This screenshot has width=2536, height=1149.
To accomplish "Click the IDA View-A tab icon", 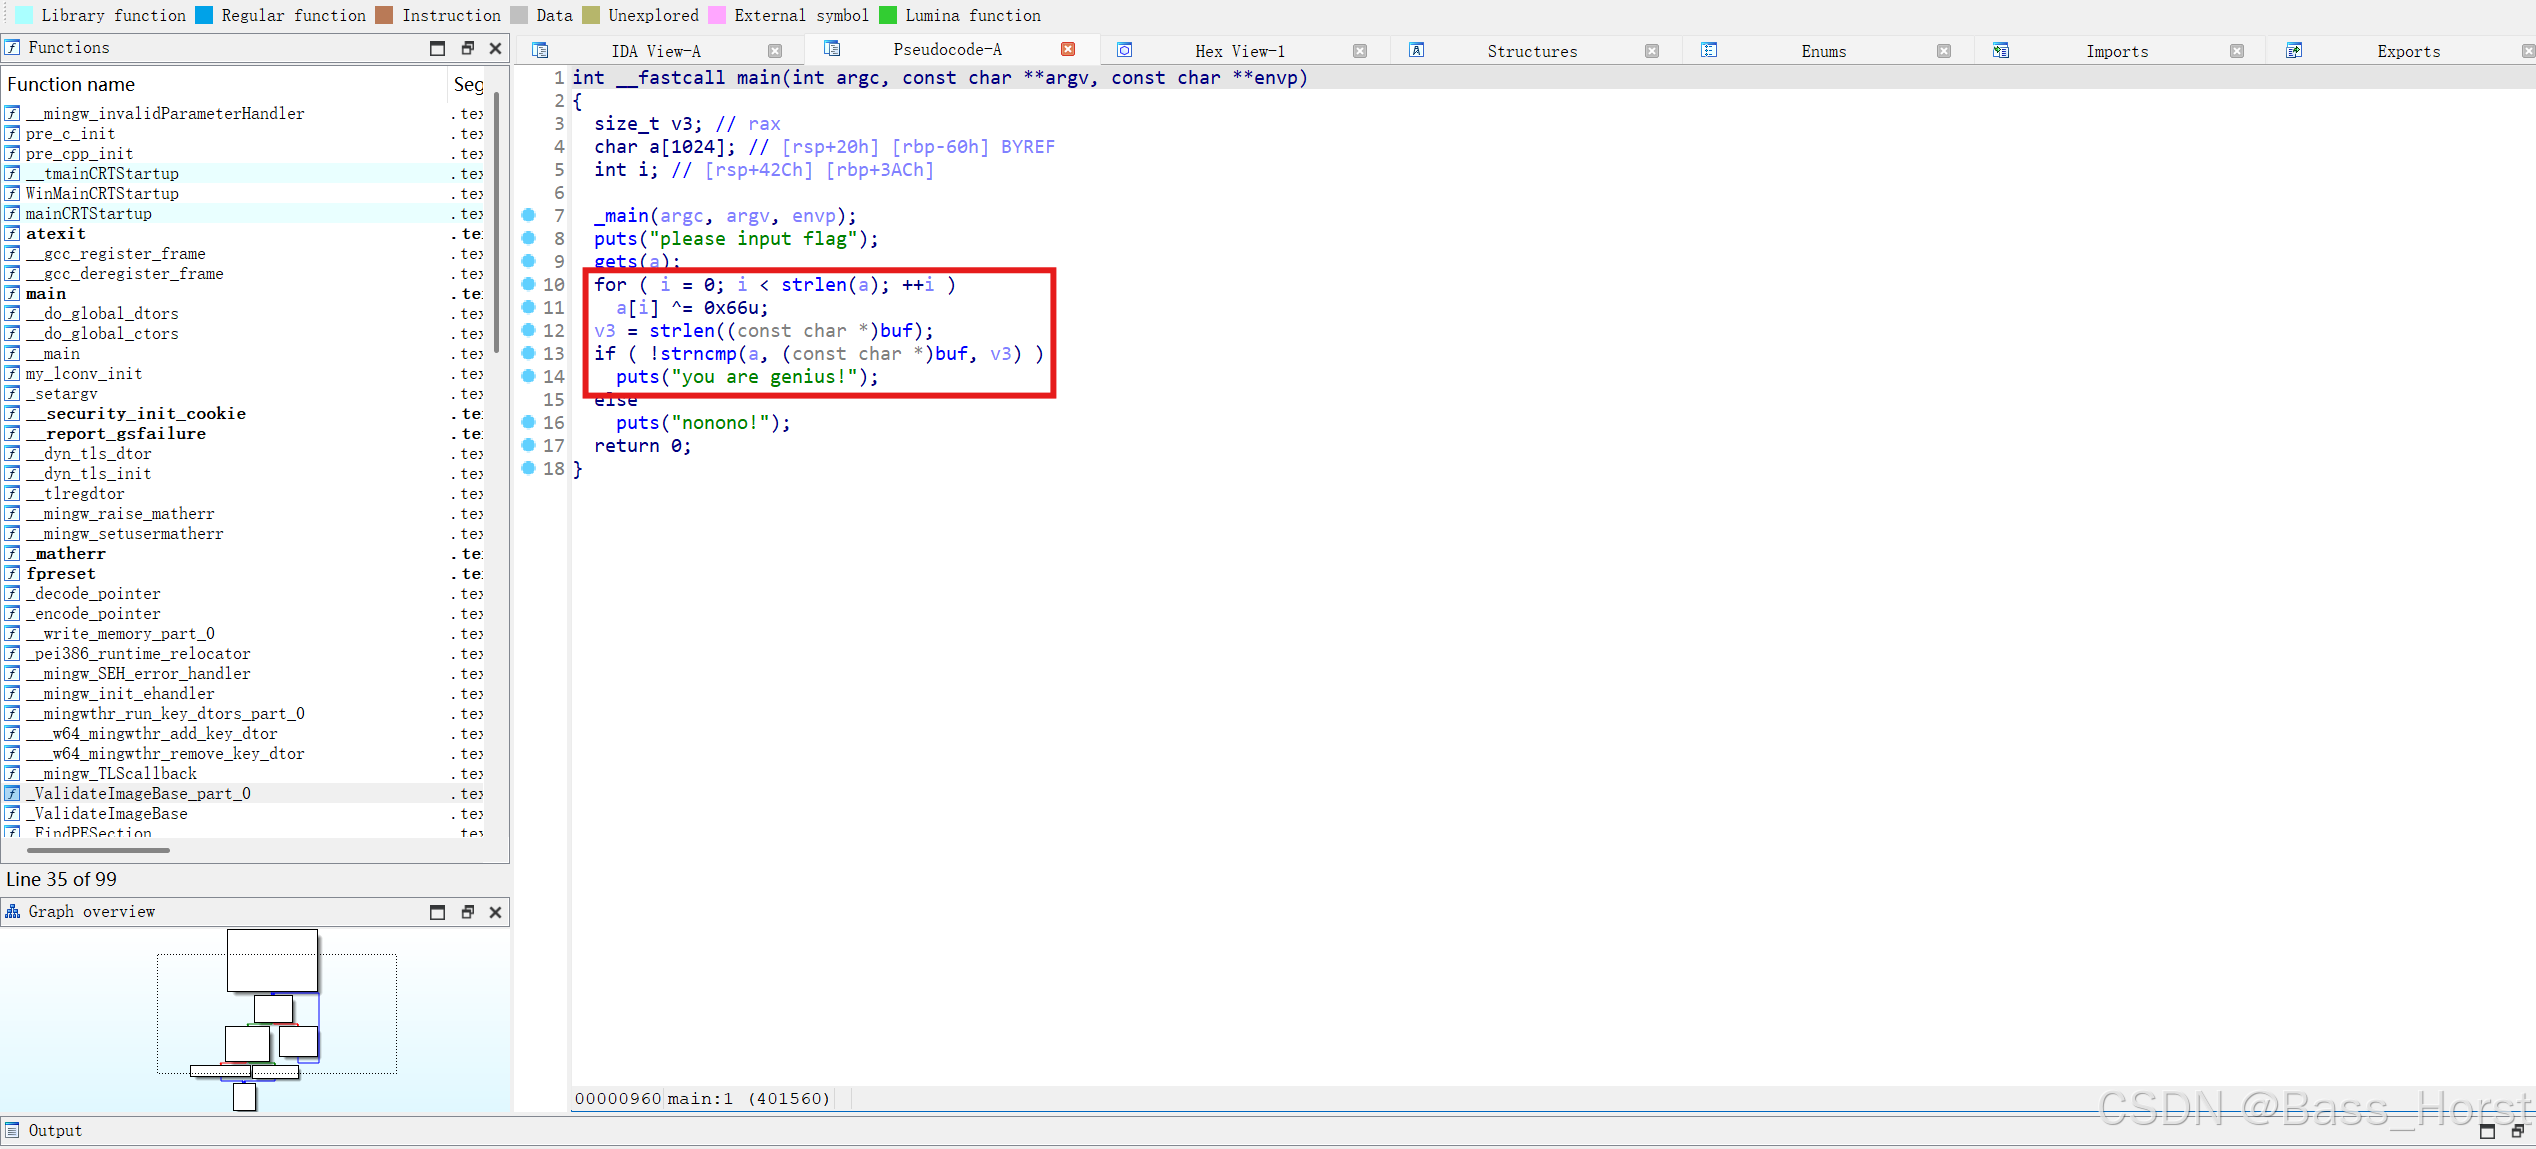I will [540, 50].
